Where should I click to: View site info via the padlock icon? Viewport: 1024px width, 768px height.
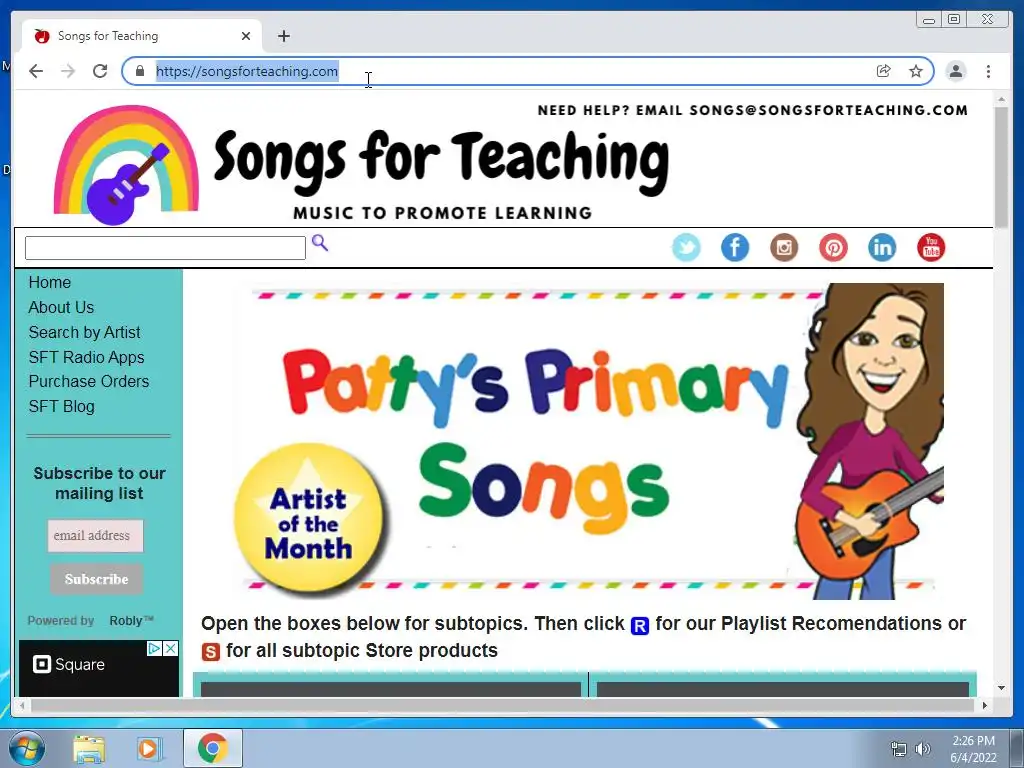(x=140, y=71)
